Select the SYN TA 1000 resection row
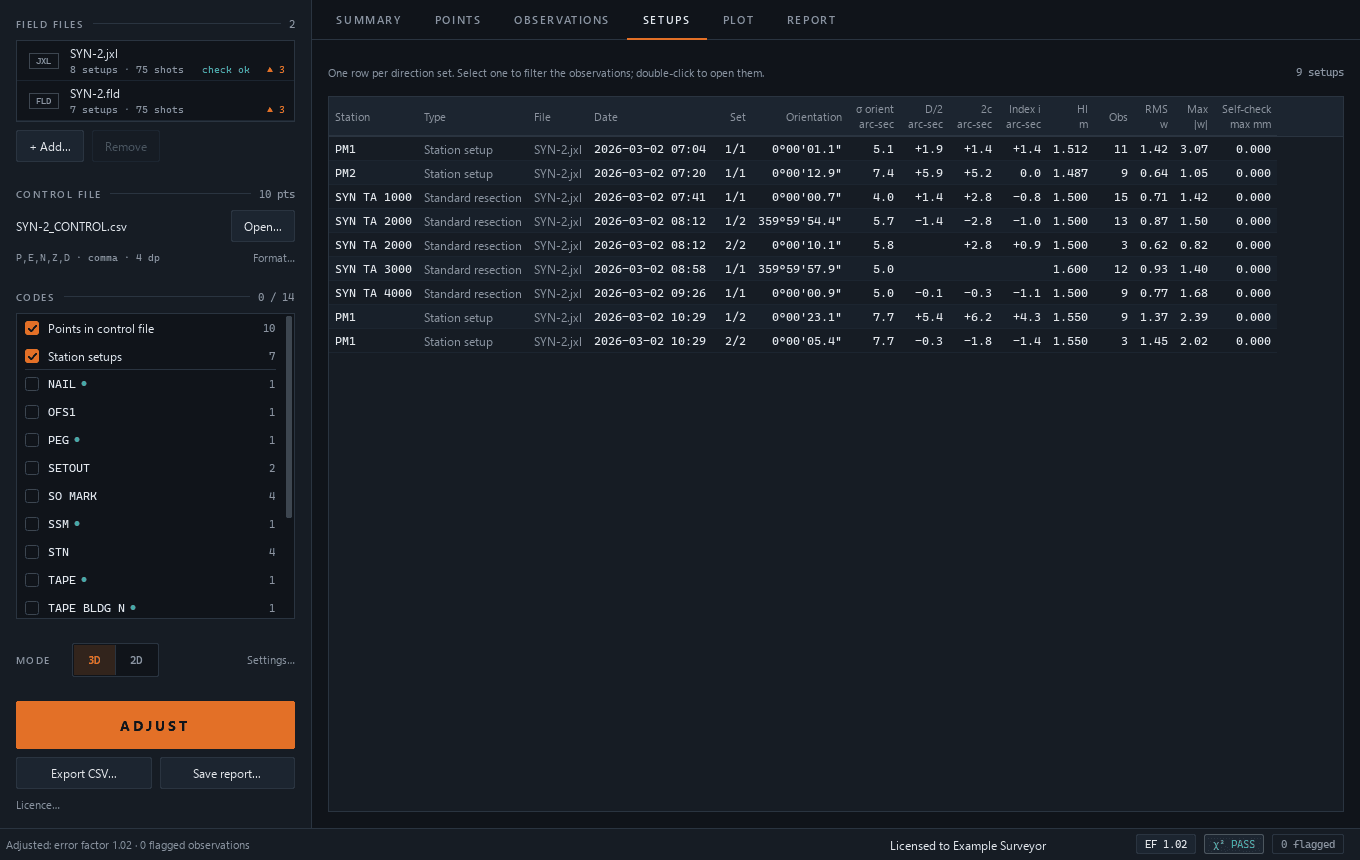Screen dimensions: 1360x860 pos(802,197)
